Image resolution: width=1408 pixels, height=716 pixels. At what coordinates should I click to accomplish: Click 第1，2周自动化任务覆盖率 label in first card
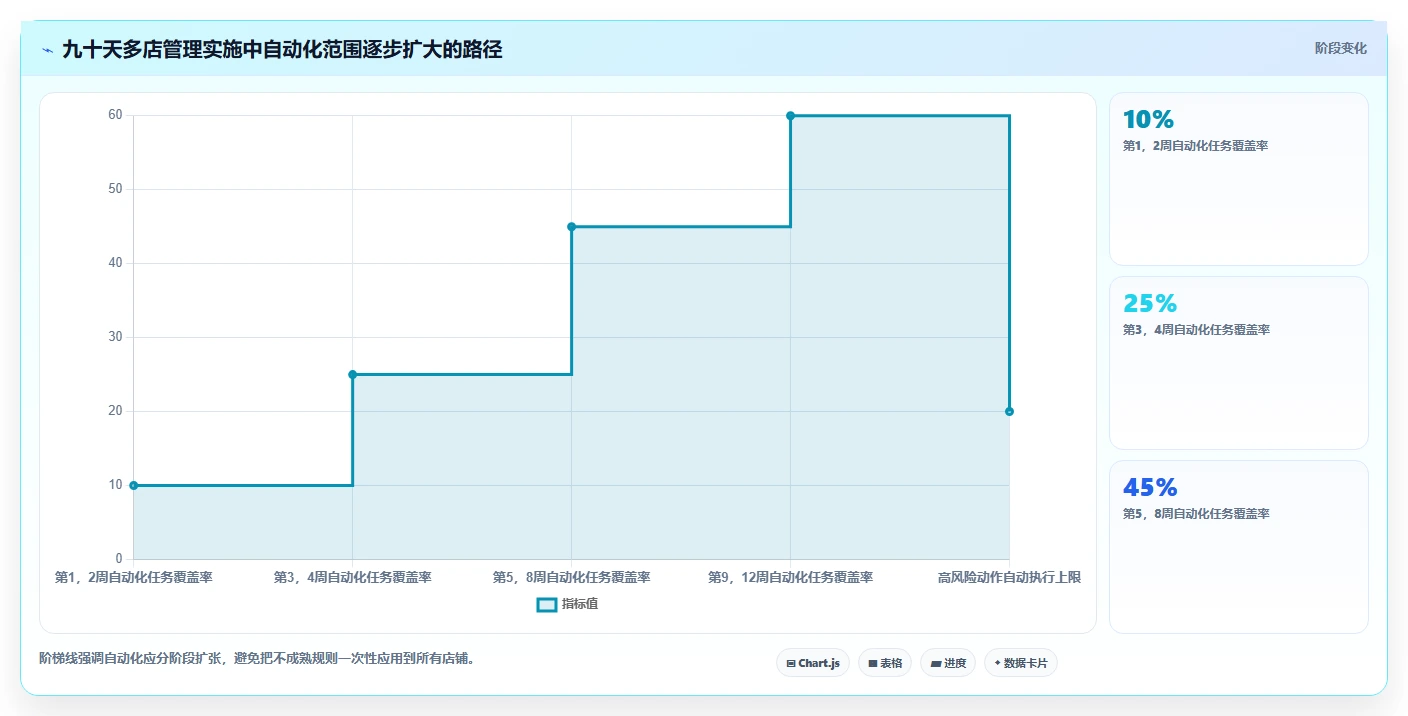1196,146
